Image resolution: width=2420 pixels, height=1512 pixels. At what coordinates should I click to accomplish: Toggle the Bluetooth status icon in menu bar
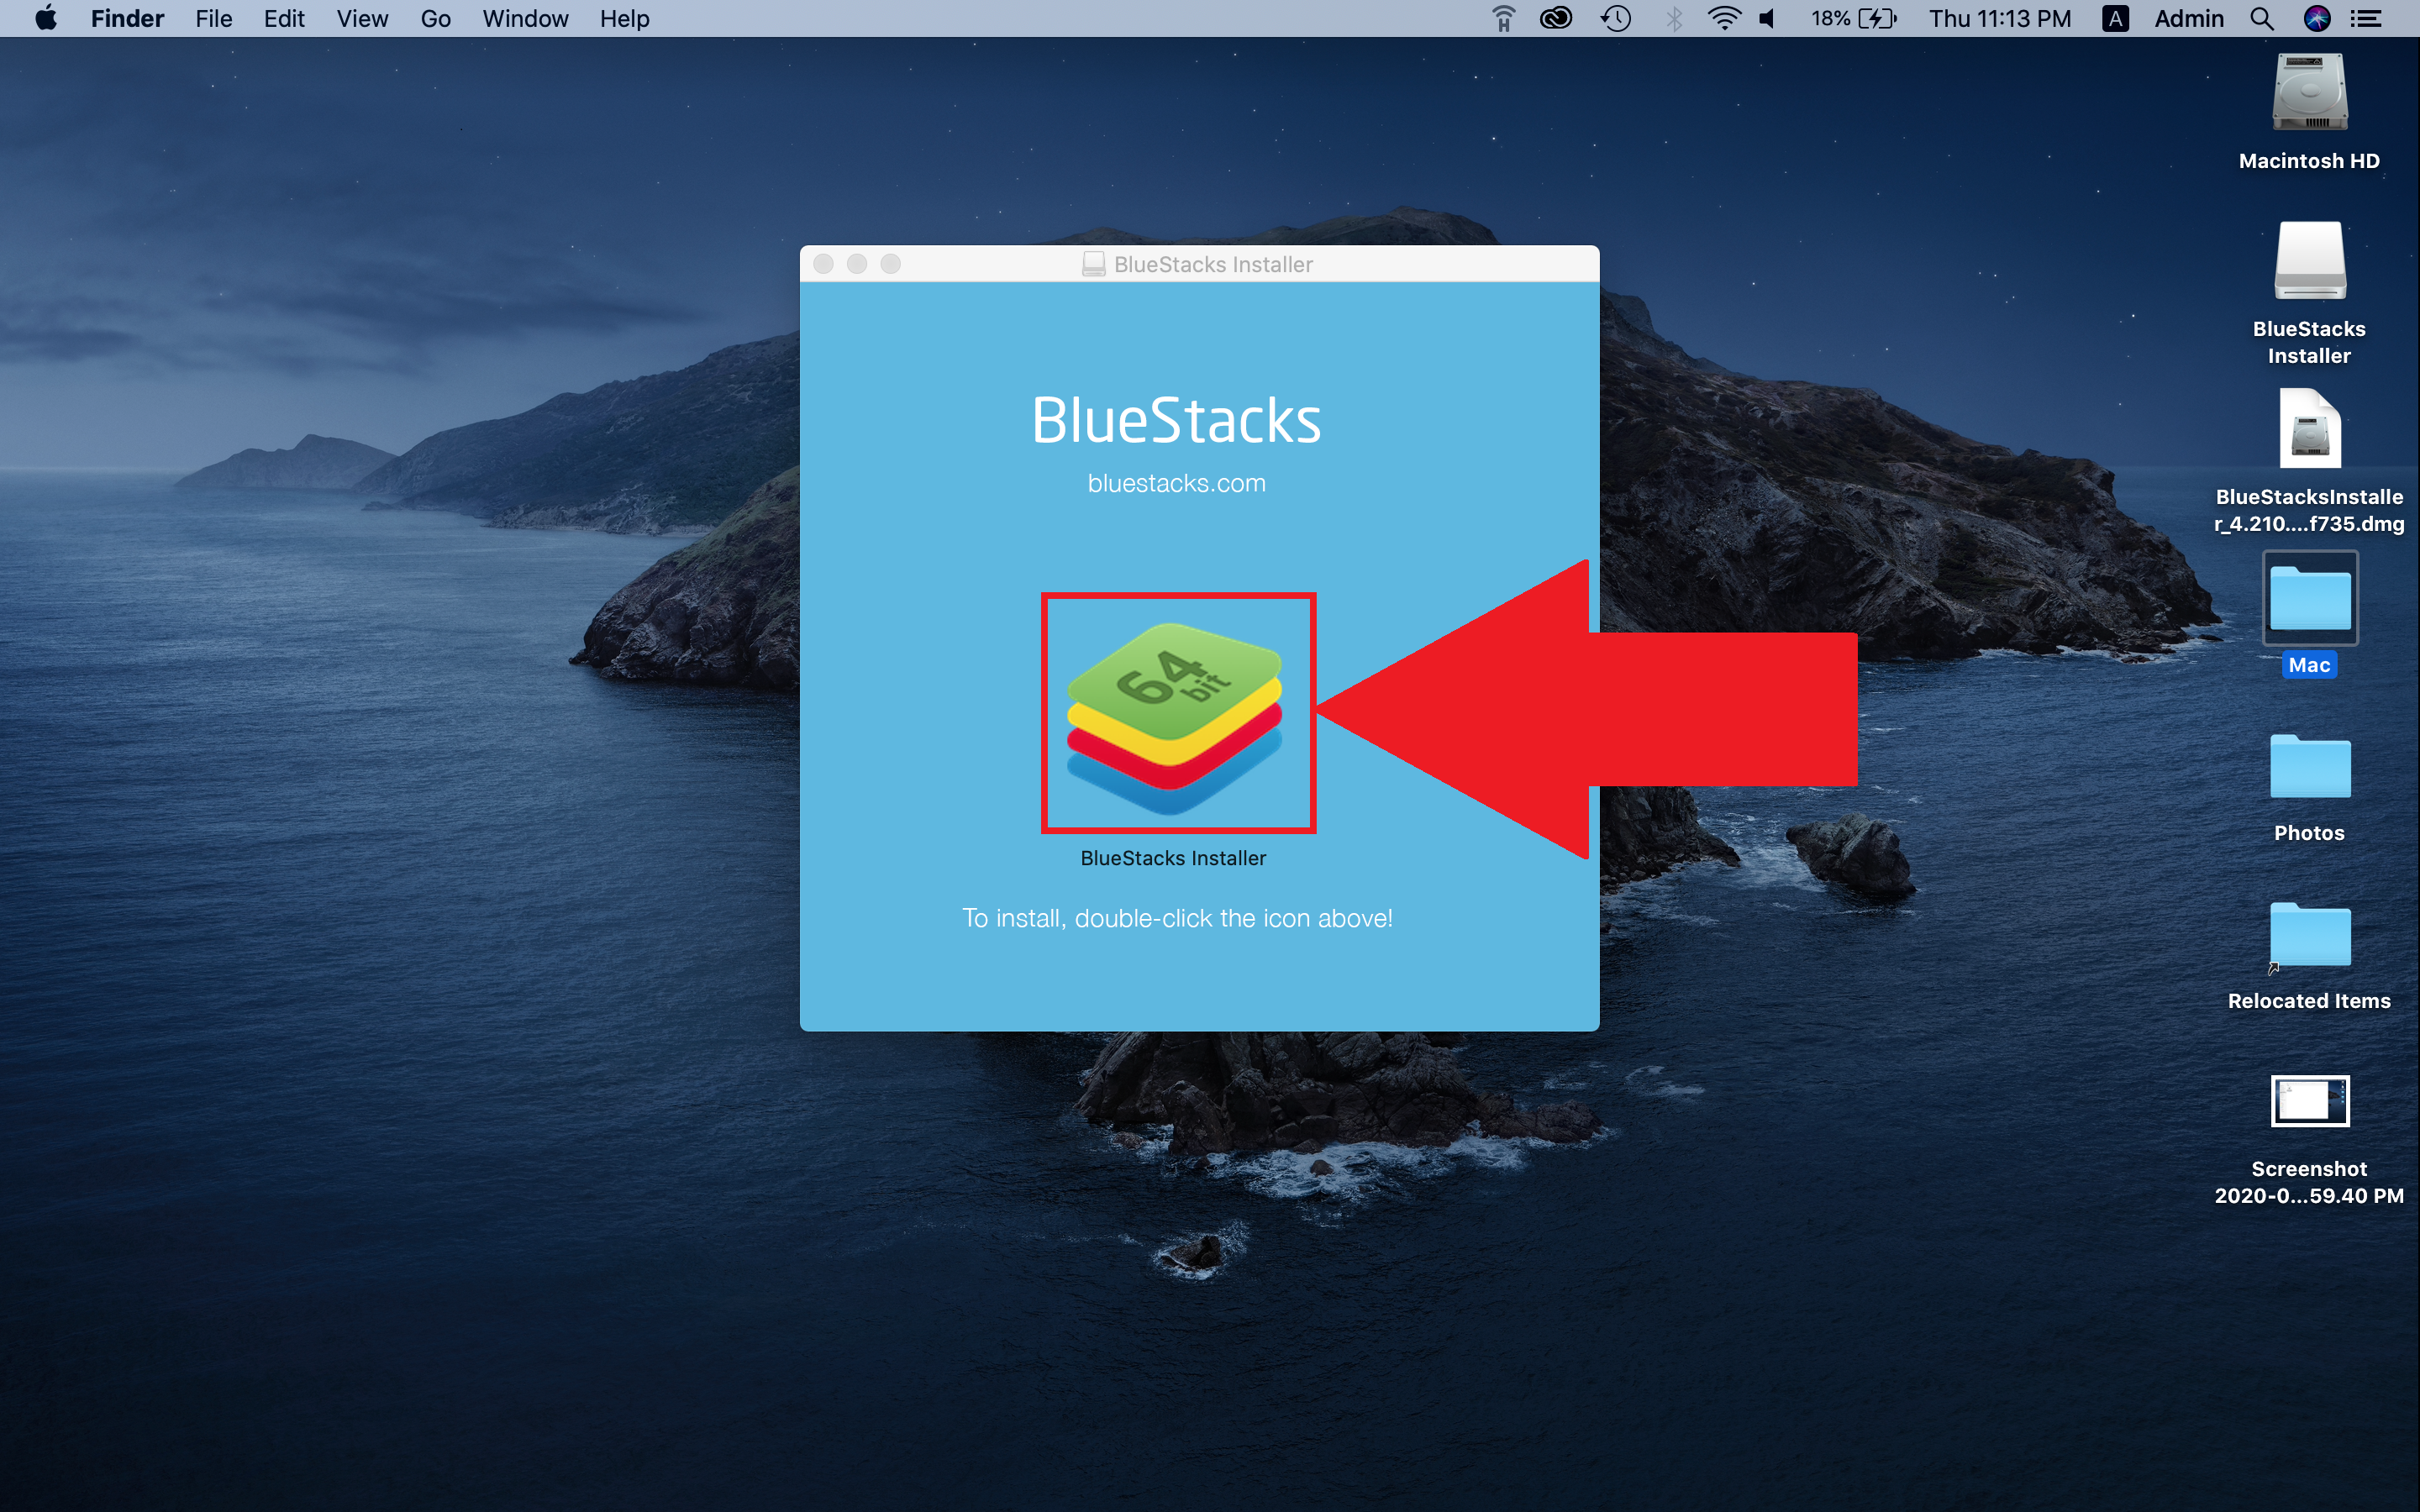click(x=1669, y=19)
